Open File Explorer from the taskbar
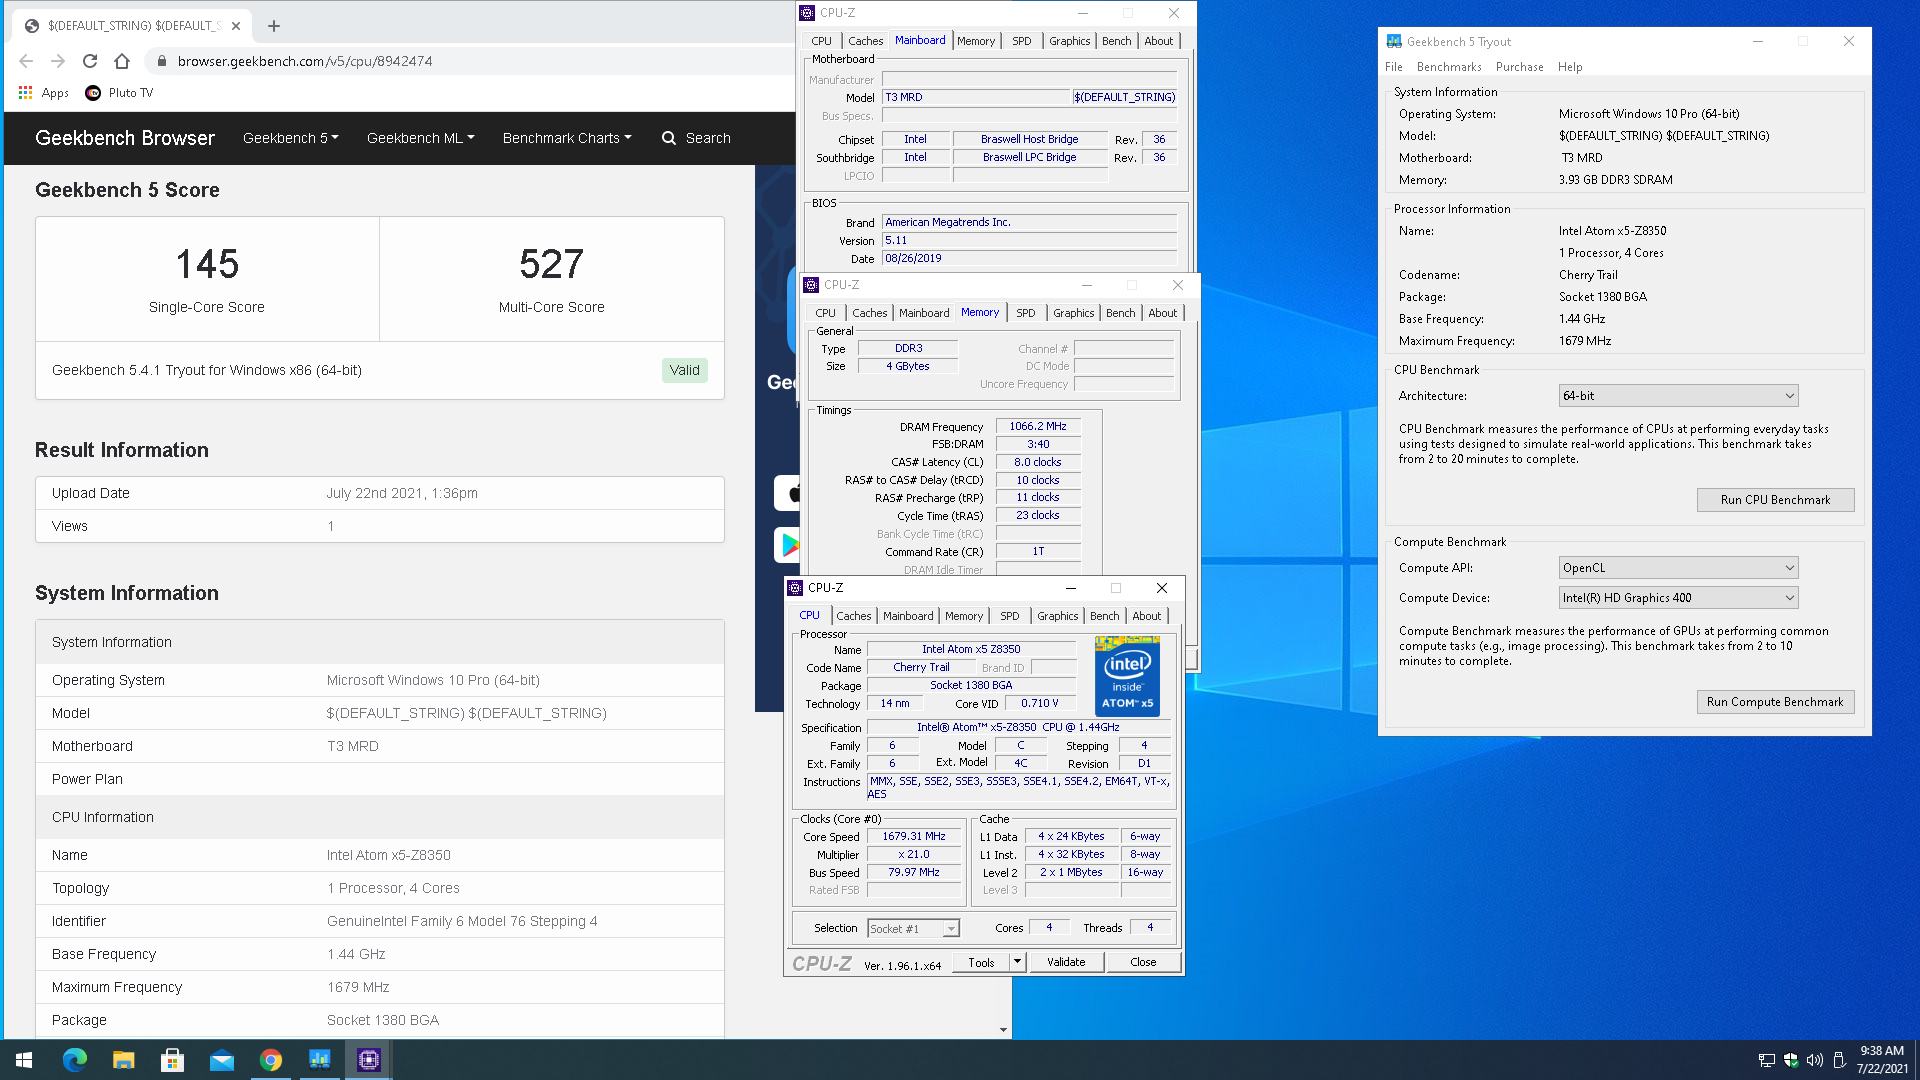 coord(123,1060)
